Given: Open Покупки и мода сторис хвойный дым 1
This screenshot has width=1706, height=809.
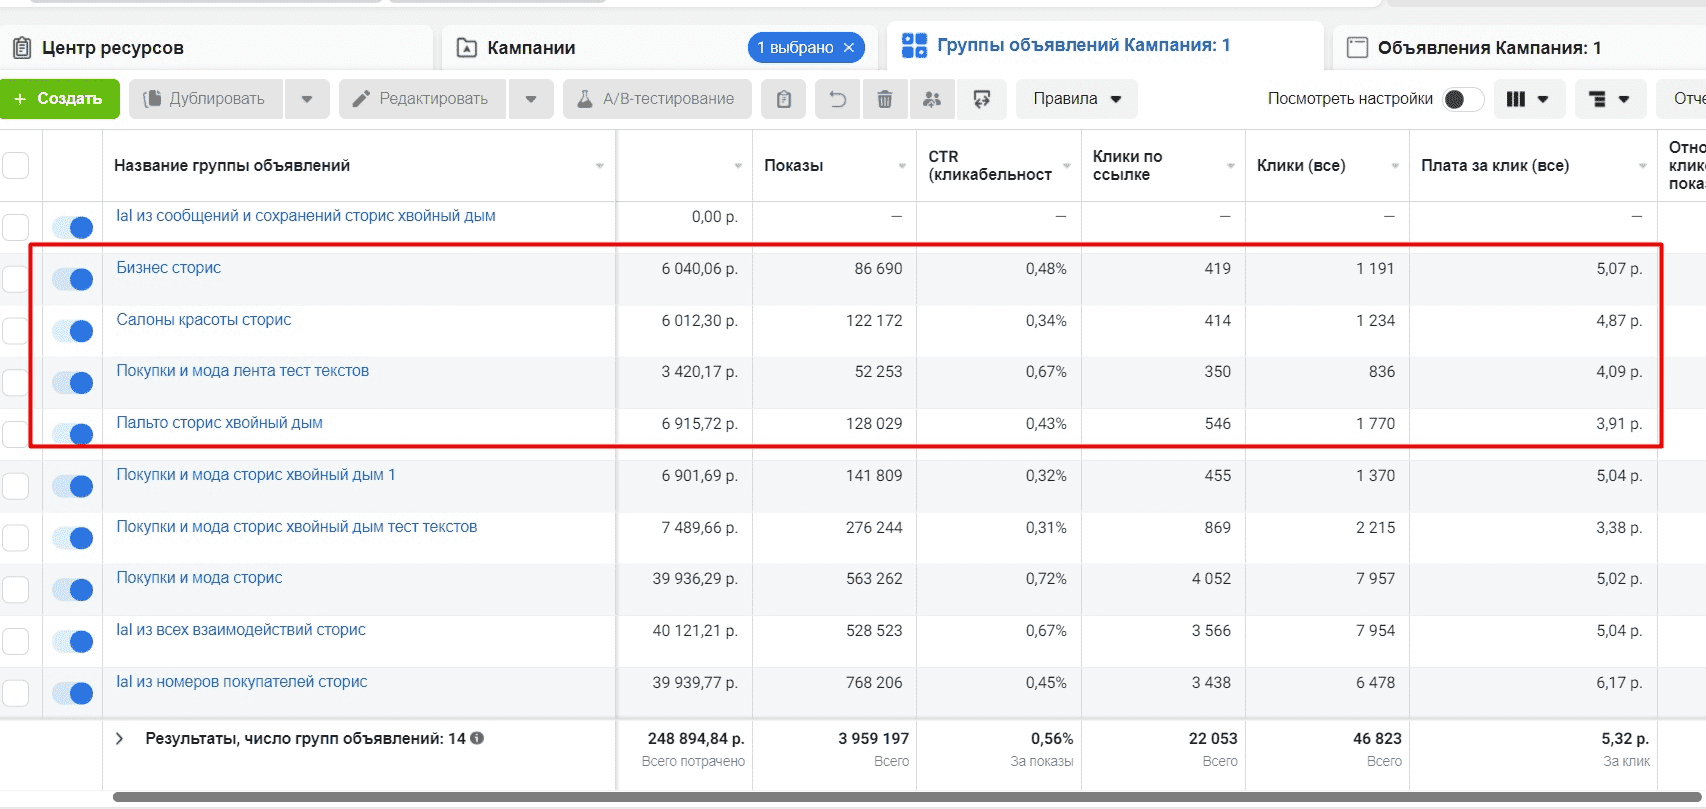Looking at the screenshot, I should coord(256,475).
